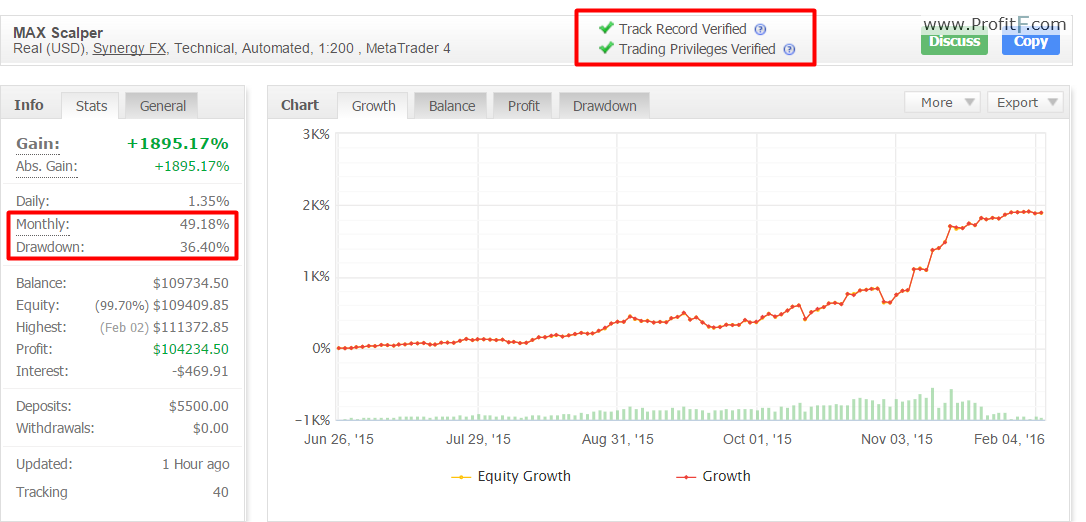Click the Jun 26, '15 axis label
Viewport: 1086px width, 522px height.
click(x=339, y=440)
